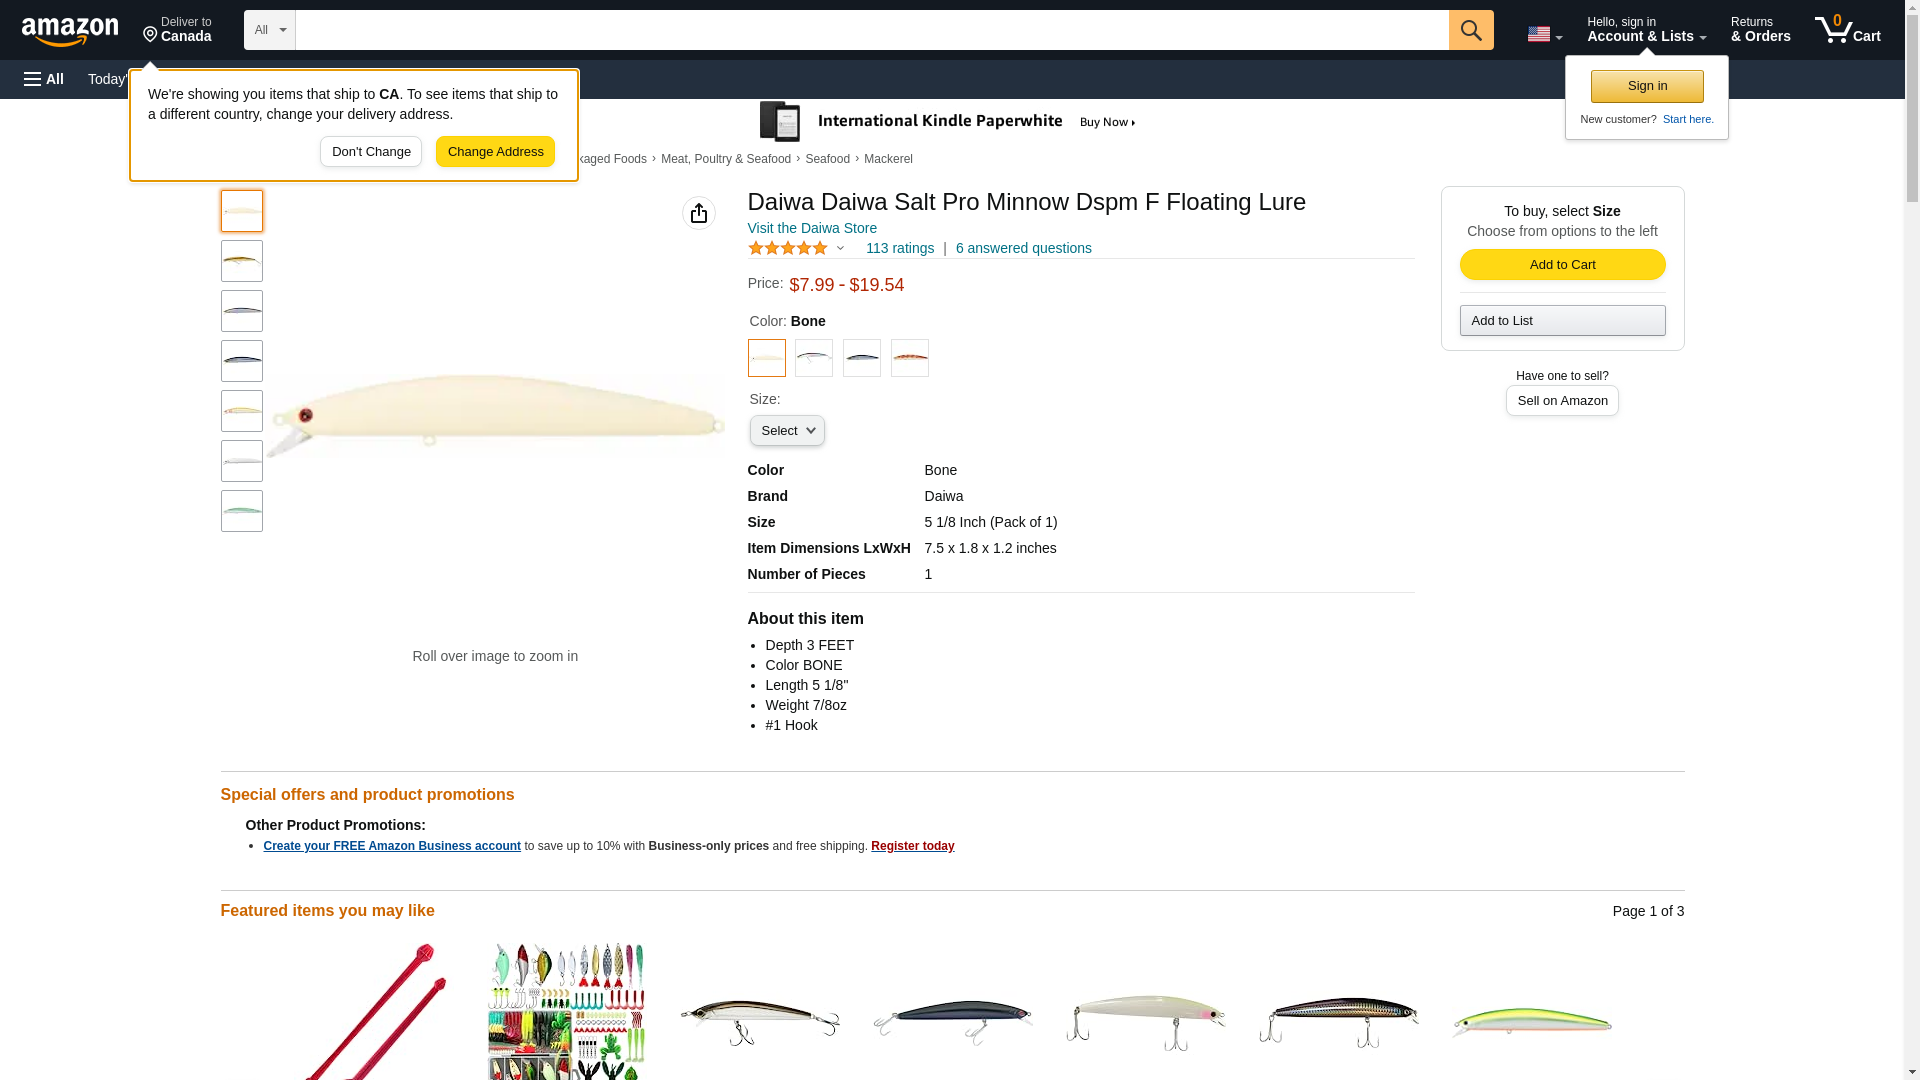Click the Change Address button
Image resolution: width=1920 pixels, height=1080 pixels.
(x=495, y=152)
